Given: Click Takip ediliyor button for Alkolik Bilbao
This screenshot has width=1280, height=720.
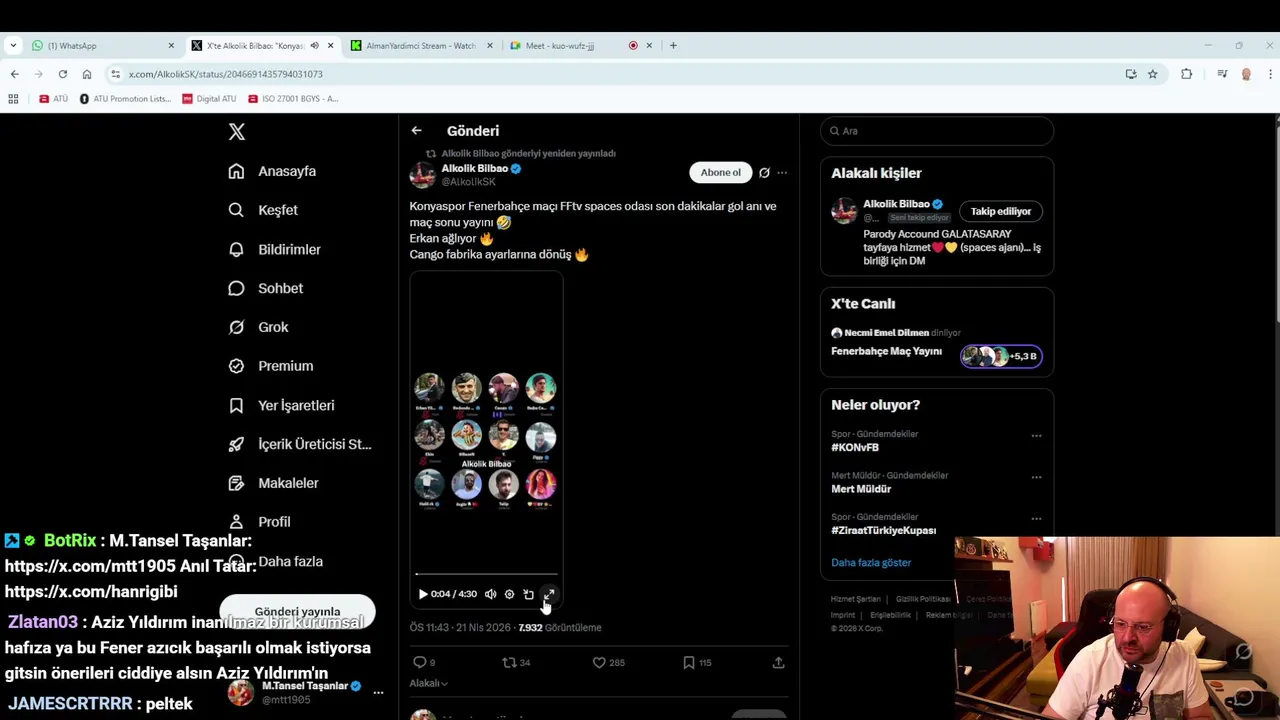Looking at the screenshot, I should [1001, 211].
